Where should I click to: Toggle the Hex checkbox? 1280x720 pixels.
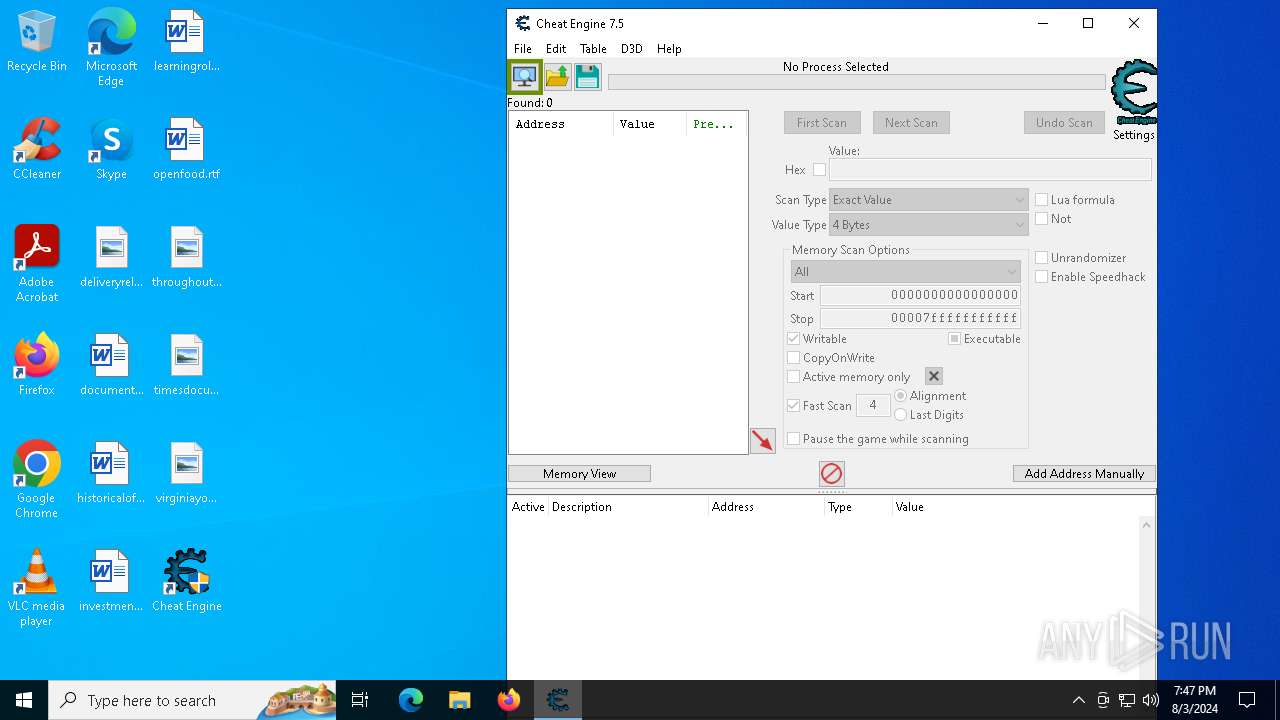point(819,170)
